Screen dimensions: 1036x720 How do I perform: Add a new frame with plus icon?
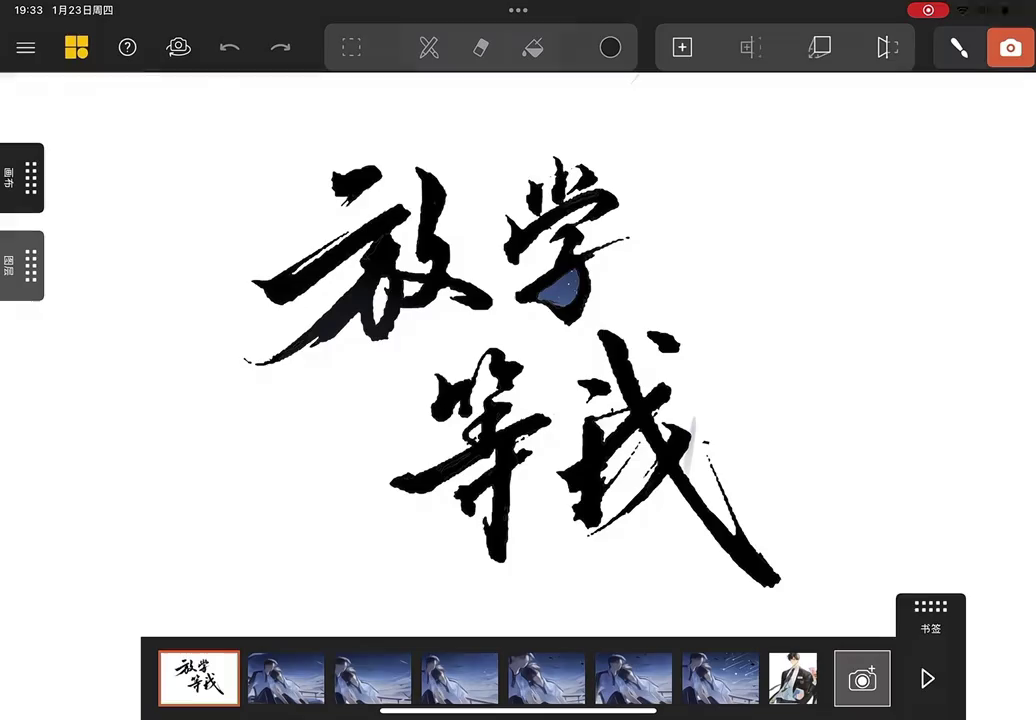click(683, 48)
